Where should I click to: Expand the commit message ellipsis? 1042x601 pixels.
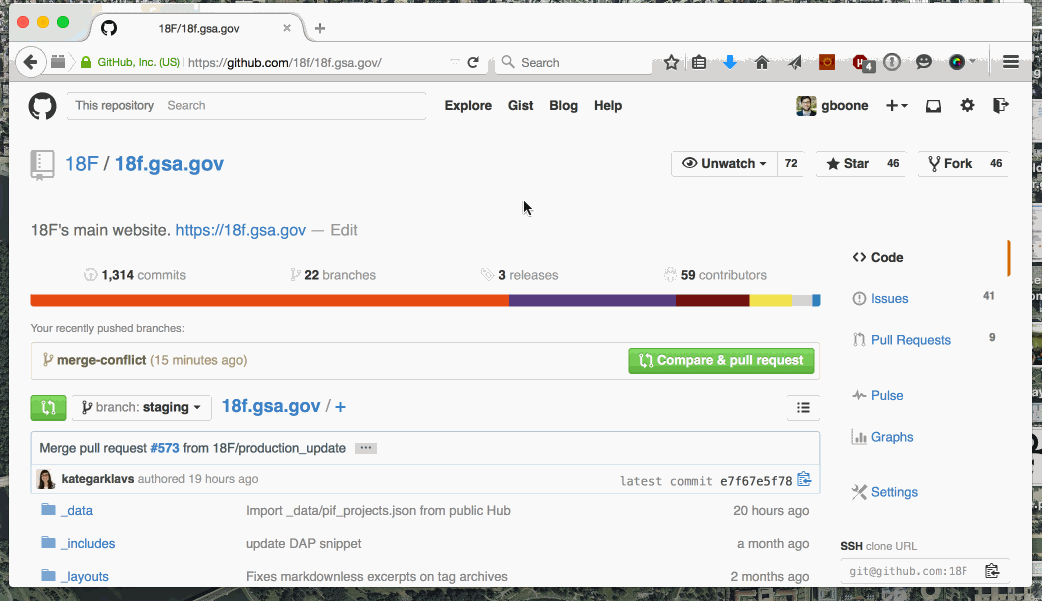[365, 448]
